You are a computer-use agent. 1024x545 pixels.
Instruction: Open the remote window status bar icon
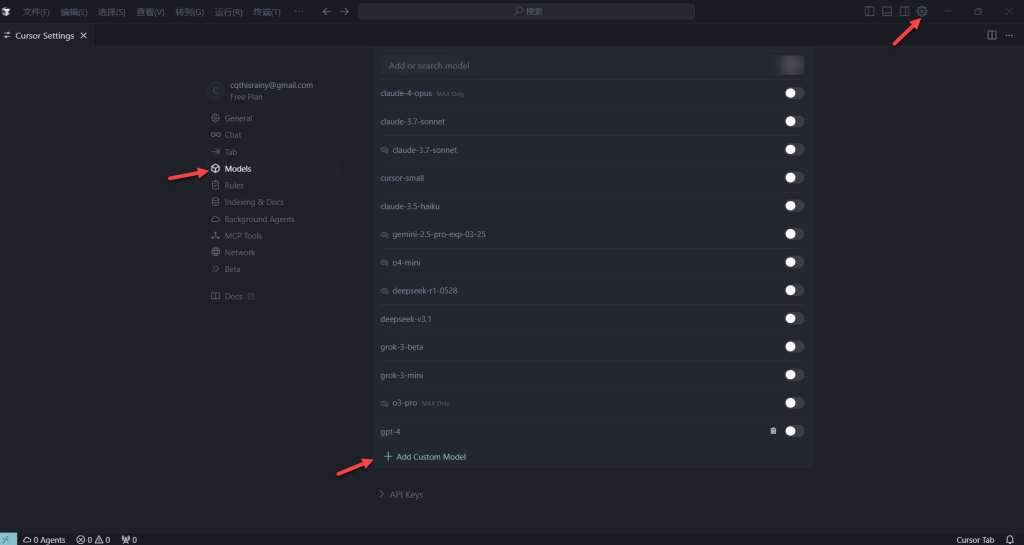click(8, 539)
